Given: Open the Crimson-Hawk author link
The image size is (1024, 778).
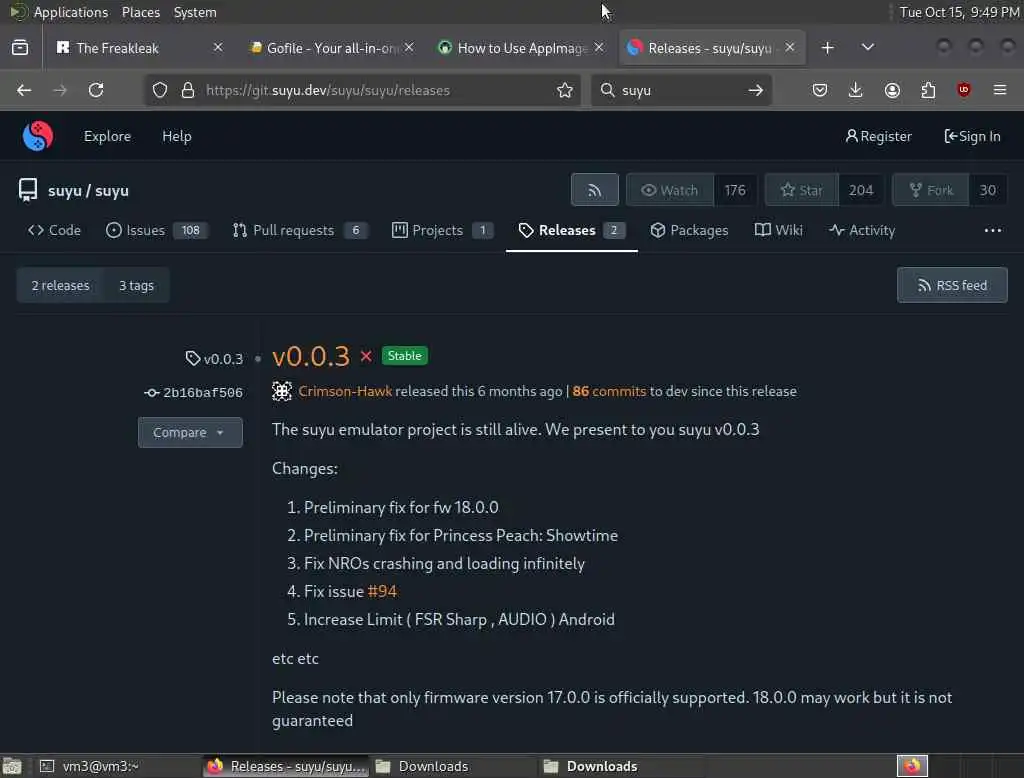Looking at the screenshot, I should pos(345,391).
